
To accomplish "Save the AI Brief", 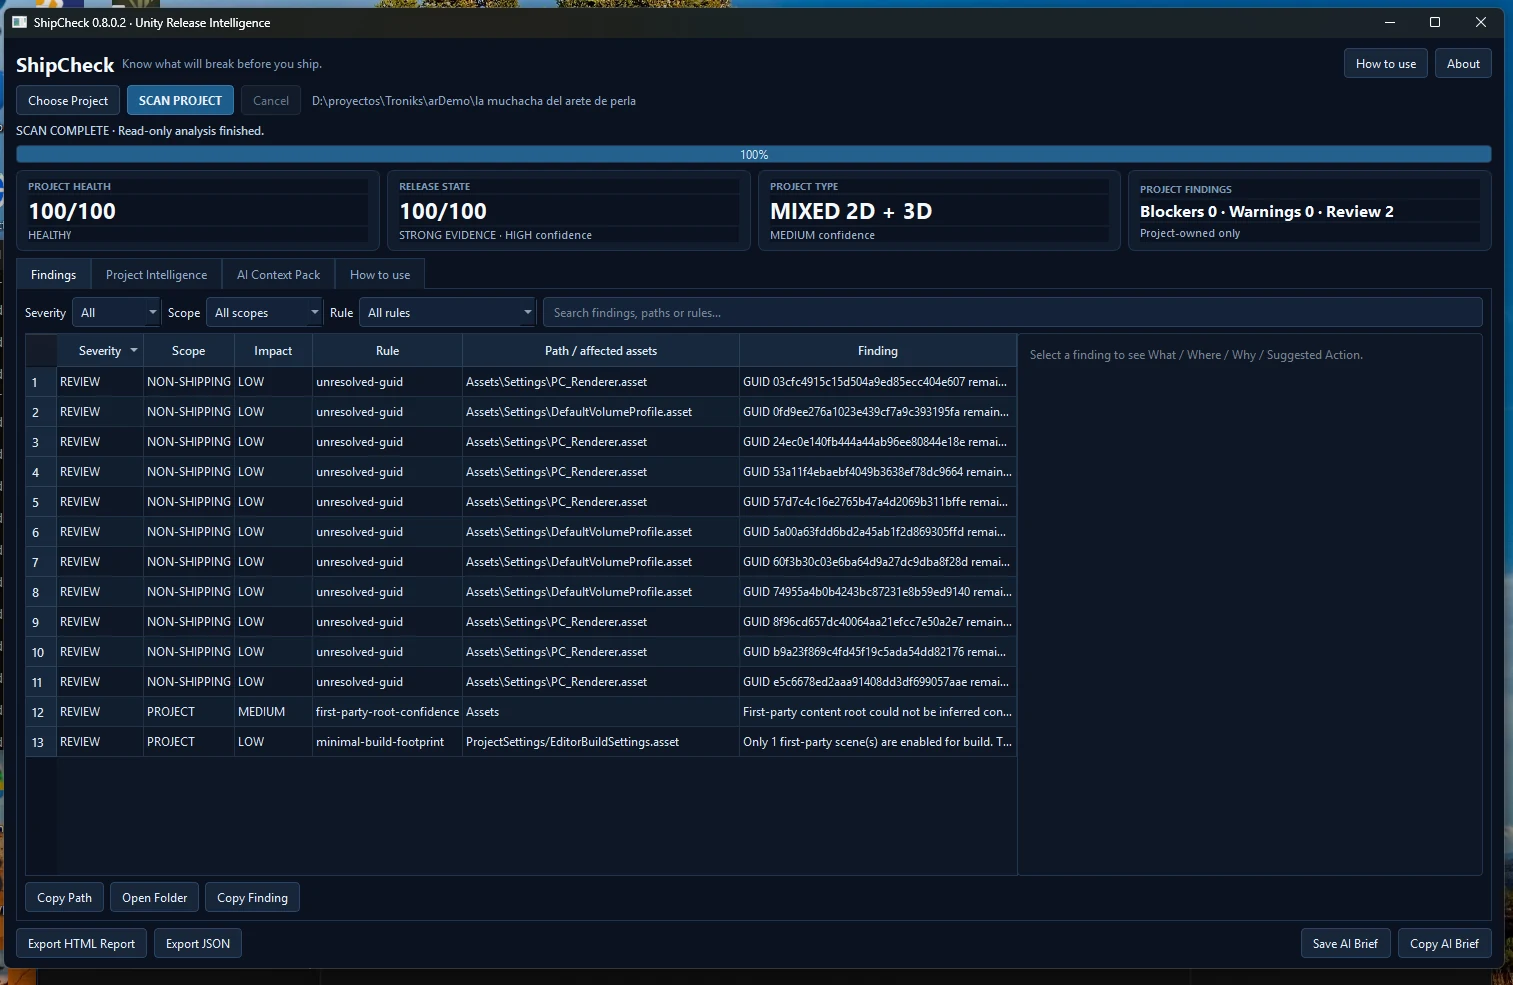I will click(1345, 944).
